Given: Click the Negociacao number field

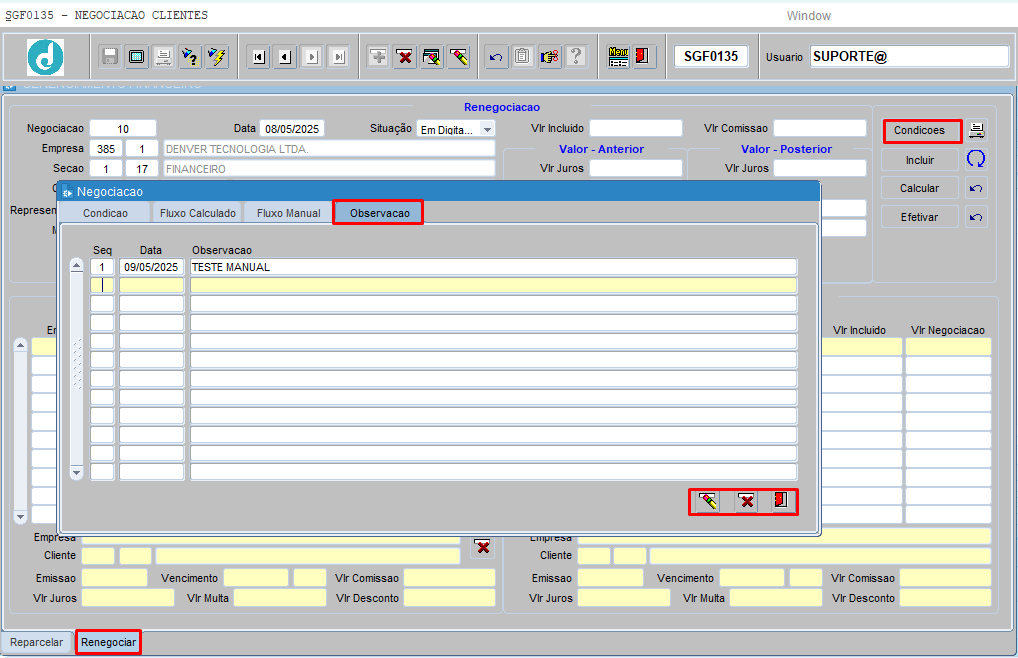Looking at the screenshot, I should tap(123, 128).
